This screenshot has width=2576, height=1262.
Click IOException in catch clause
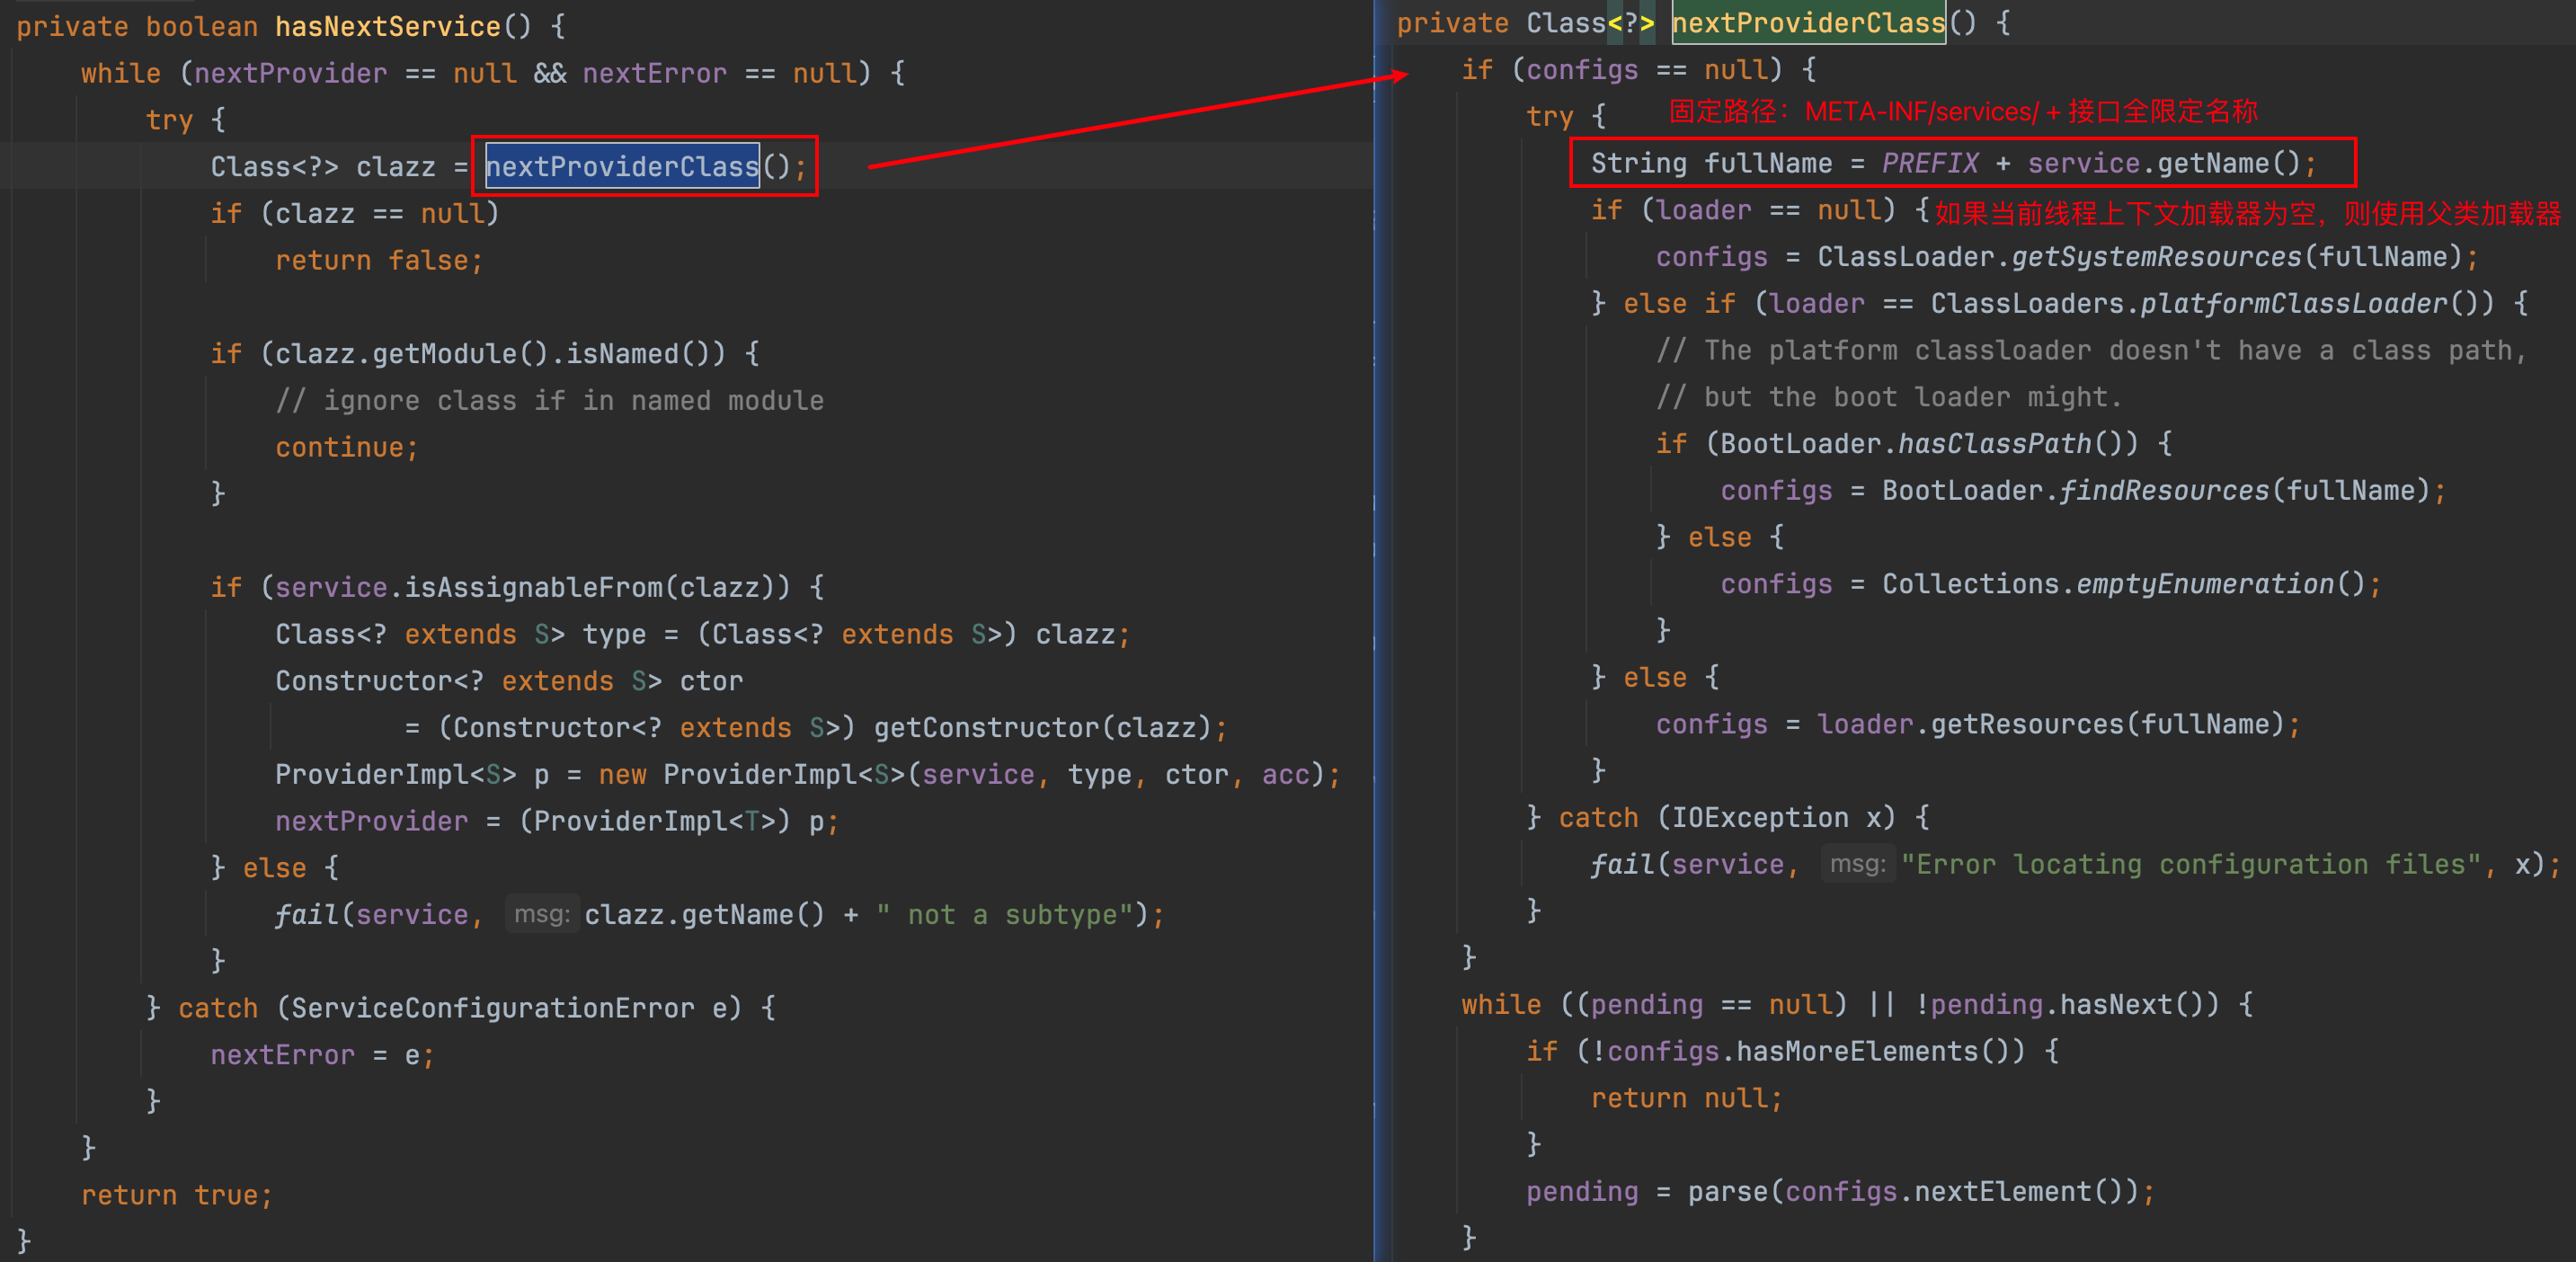[x=1760, y=818]
